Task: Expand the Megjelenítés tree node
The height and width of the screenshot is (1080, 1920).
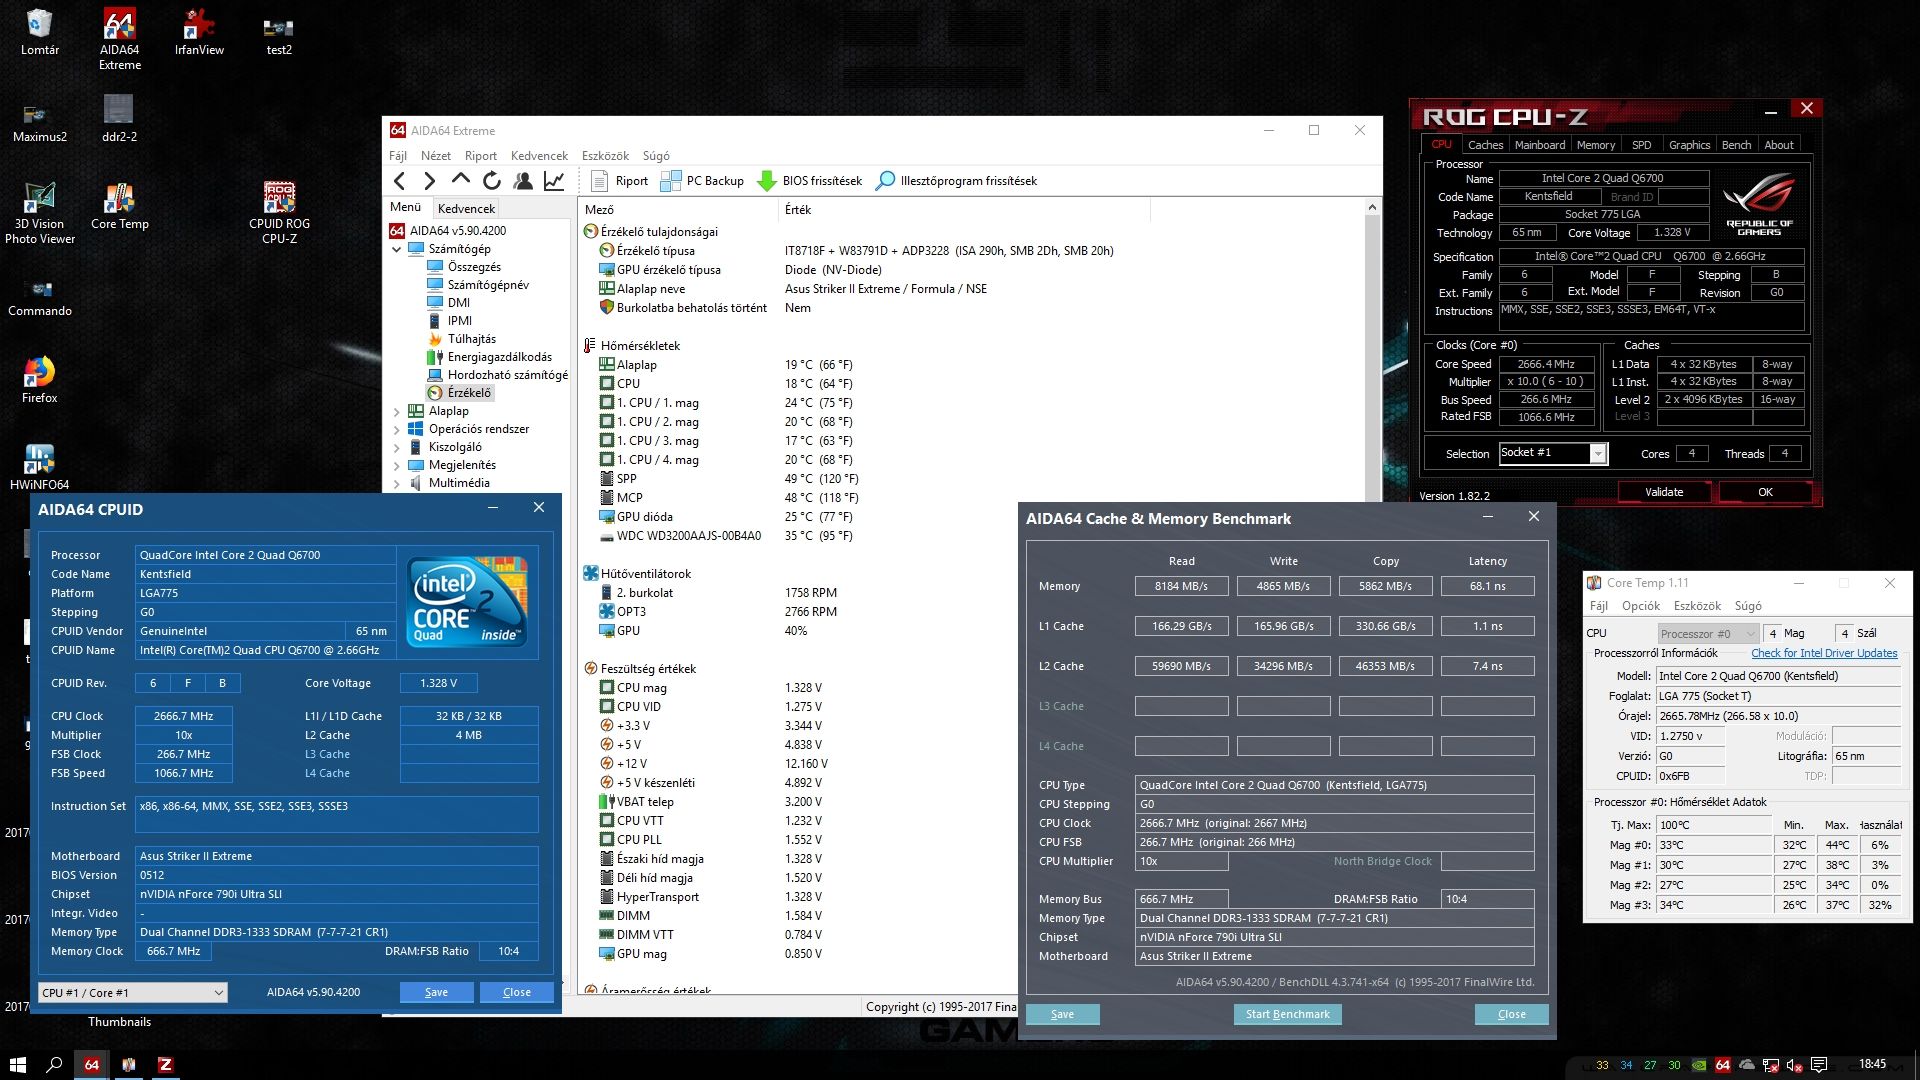Action: [x=397, y=465]
